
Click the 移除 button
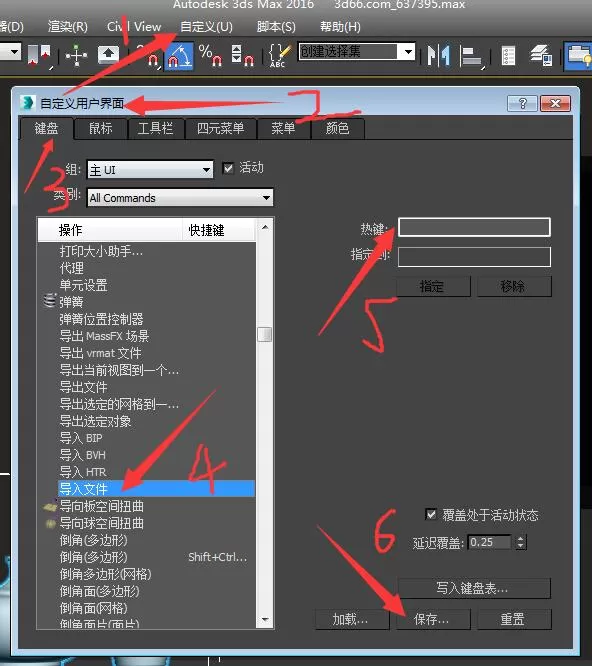[x=514, y=287]
